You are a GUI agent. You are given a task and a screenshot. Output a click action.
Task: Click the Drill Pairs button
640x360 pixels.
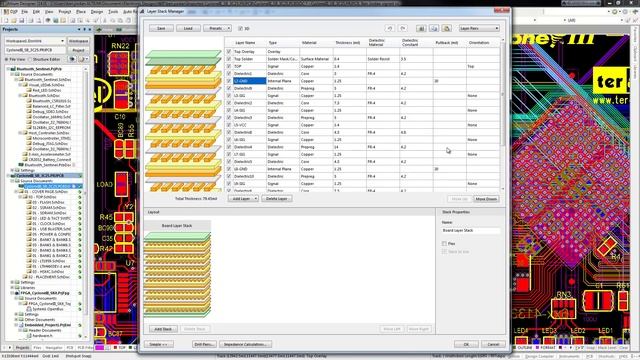(204, 344)
